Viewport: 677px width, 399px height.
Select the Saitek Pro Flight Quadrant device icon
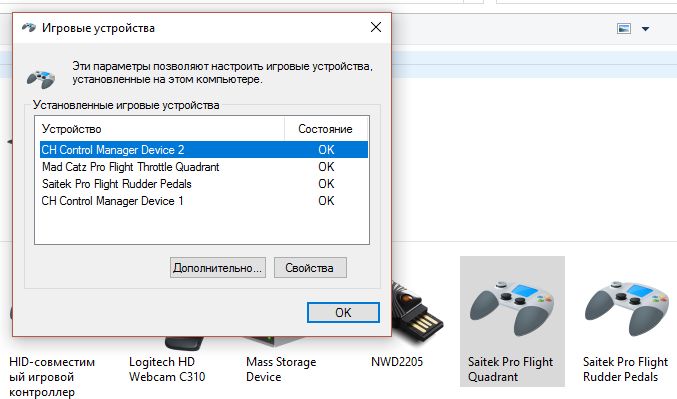512,308
